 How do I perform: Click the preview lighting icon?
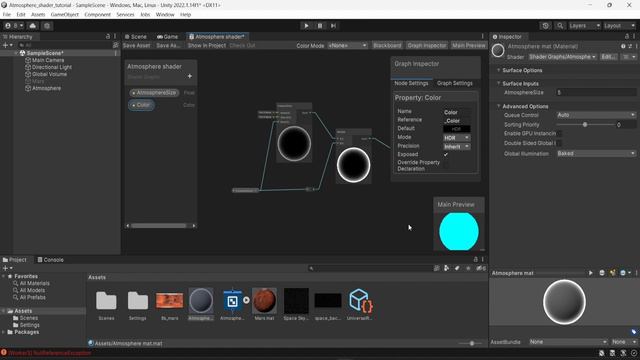[612, 273]
